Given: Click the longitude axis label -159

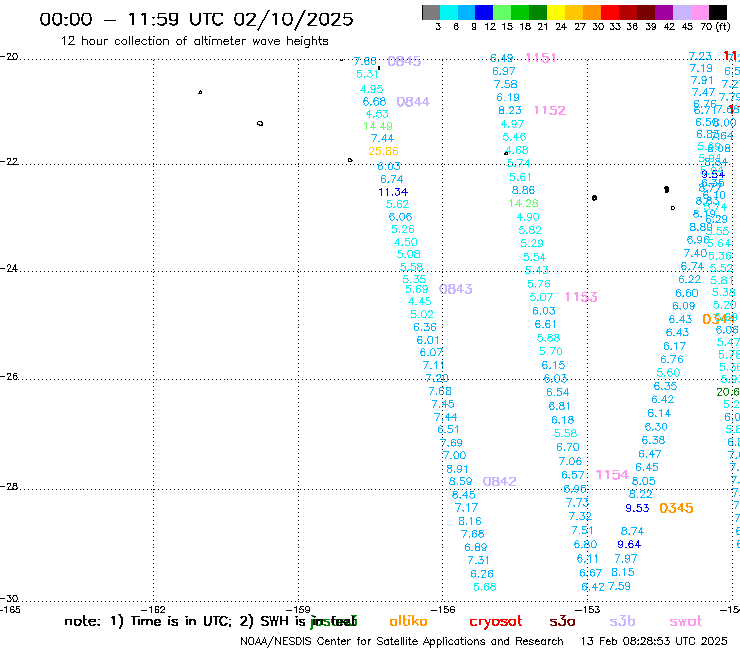Looking at the screenshot, I should (x=298, y=609).
